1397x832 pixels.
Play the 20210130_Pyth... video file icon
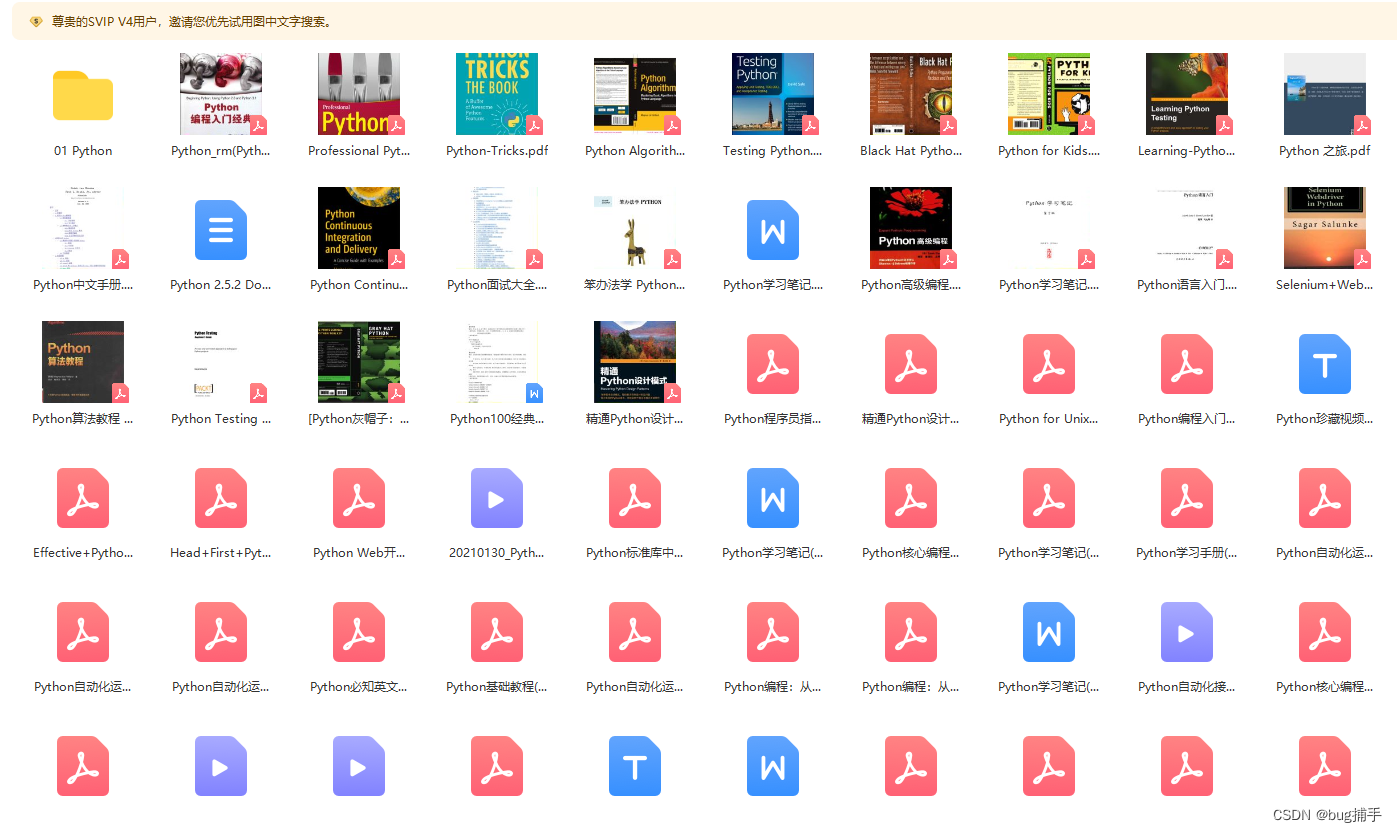pyautogui.click(x=497, y=498)
